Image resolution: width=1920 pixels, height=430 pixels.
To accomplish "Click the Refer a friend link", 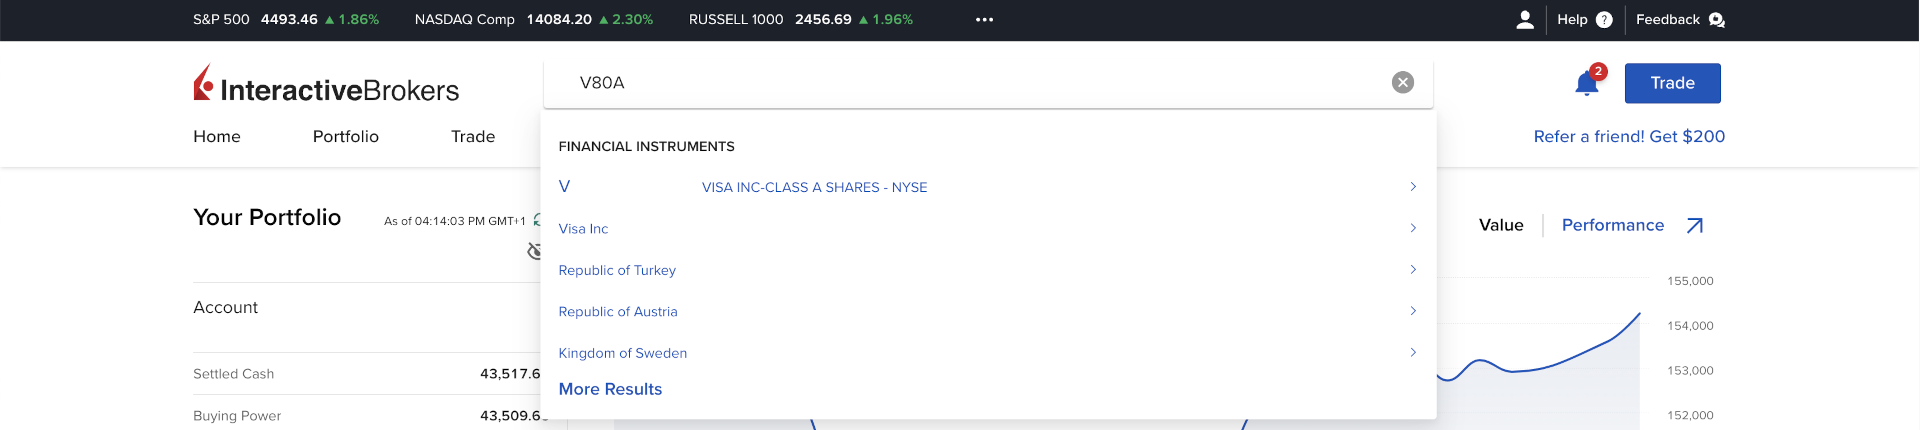I will coord(1629,137).
